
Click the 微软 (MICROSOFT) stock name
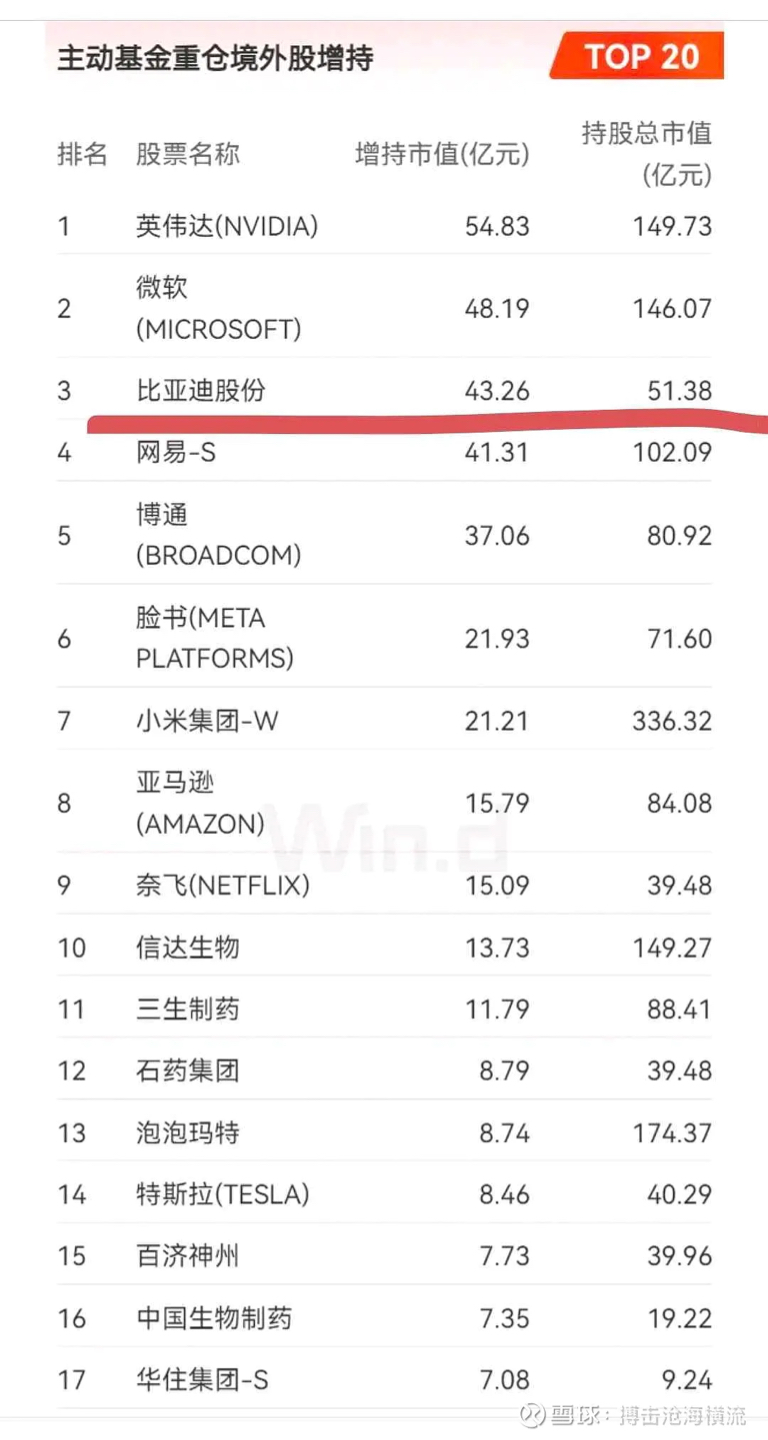[218, 308]
